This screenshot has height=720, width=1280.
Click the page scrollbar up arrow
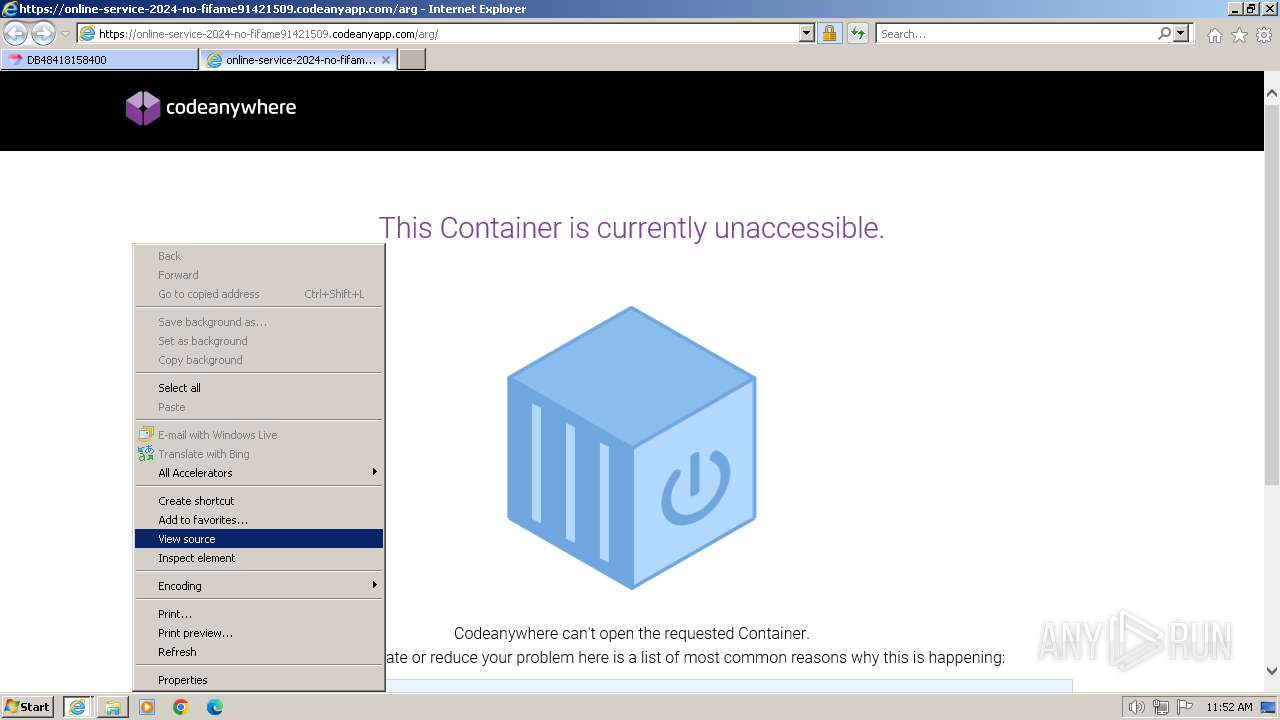[x=1272, y=94]
